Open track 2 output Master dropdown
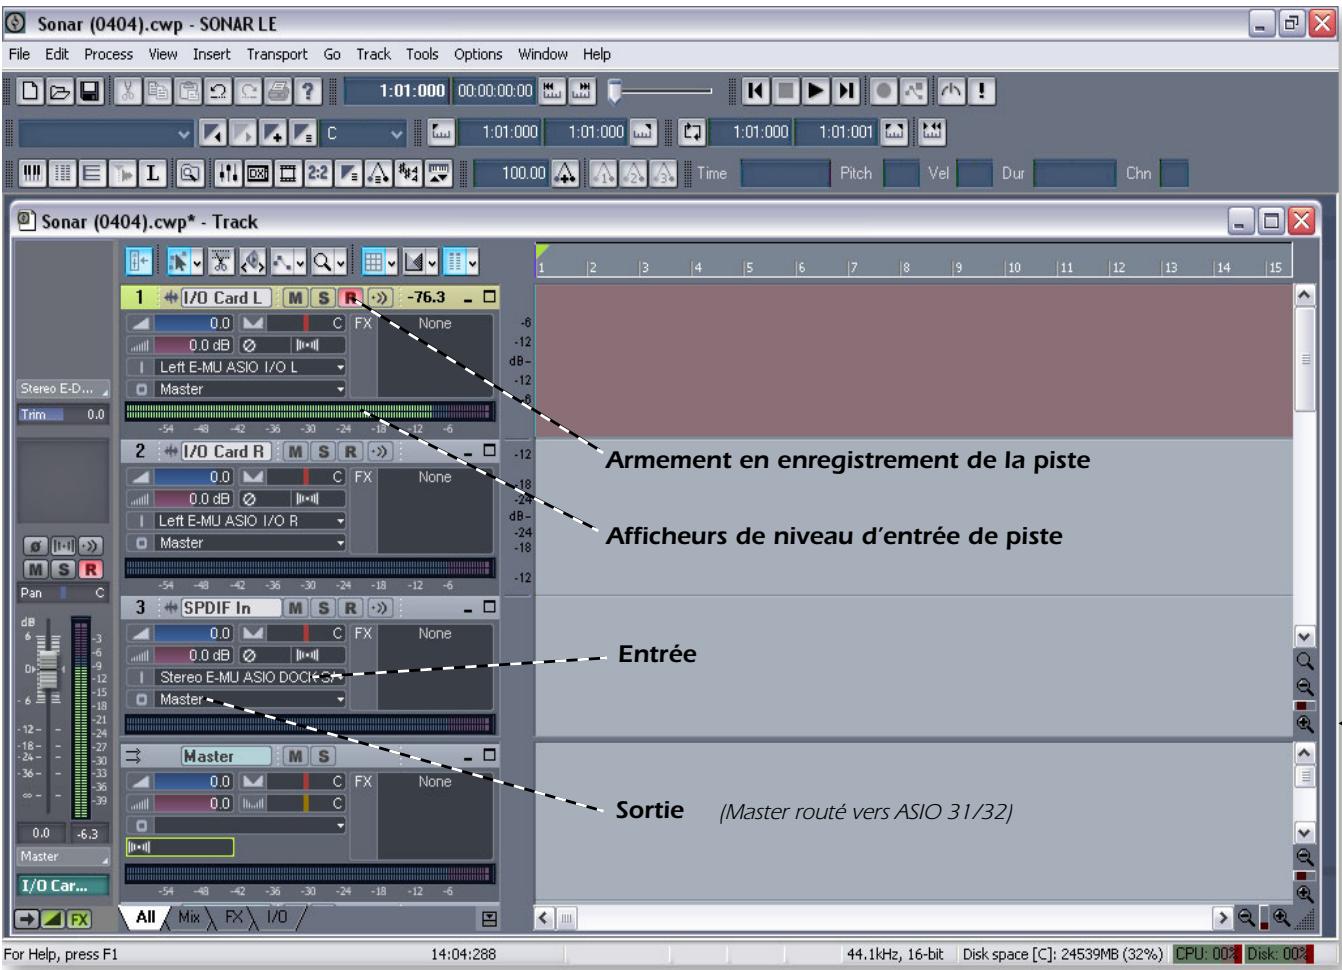 pos(249,543)
